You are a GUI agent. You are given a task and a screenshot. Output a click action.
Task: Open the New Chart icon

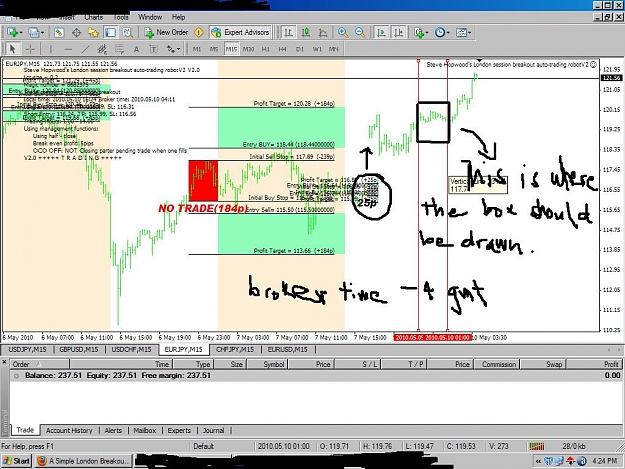(x=12, y=33)
